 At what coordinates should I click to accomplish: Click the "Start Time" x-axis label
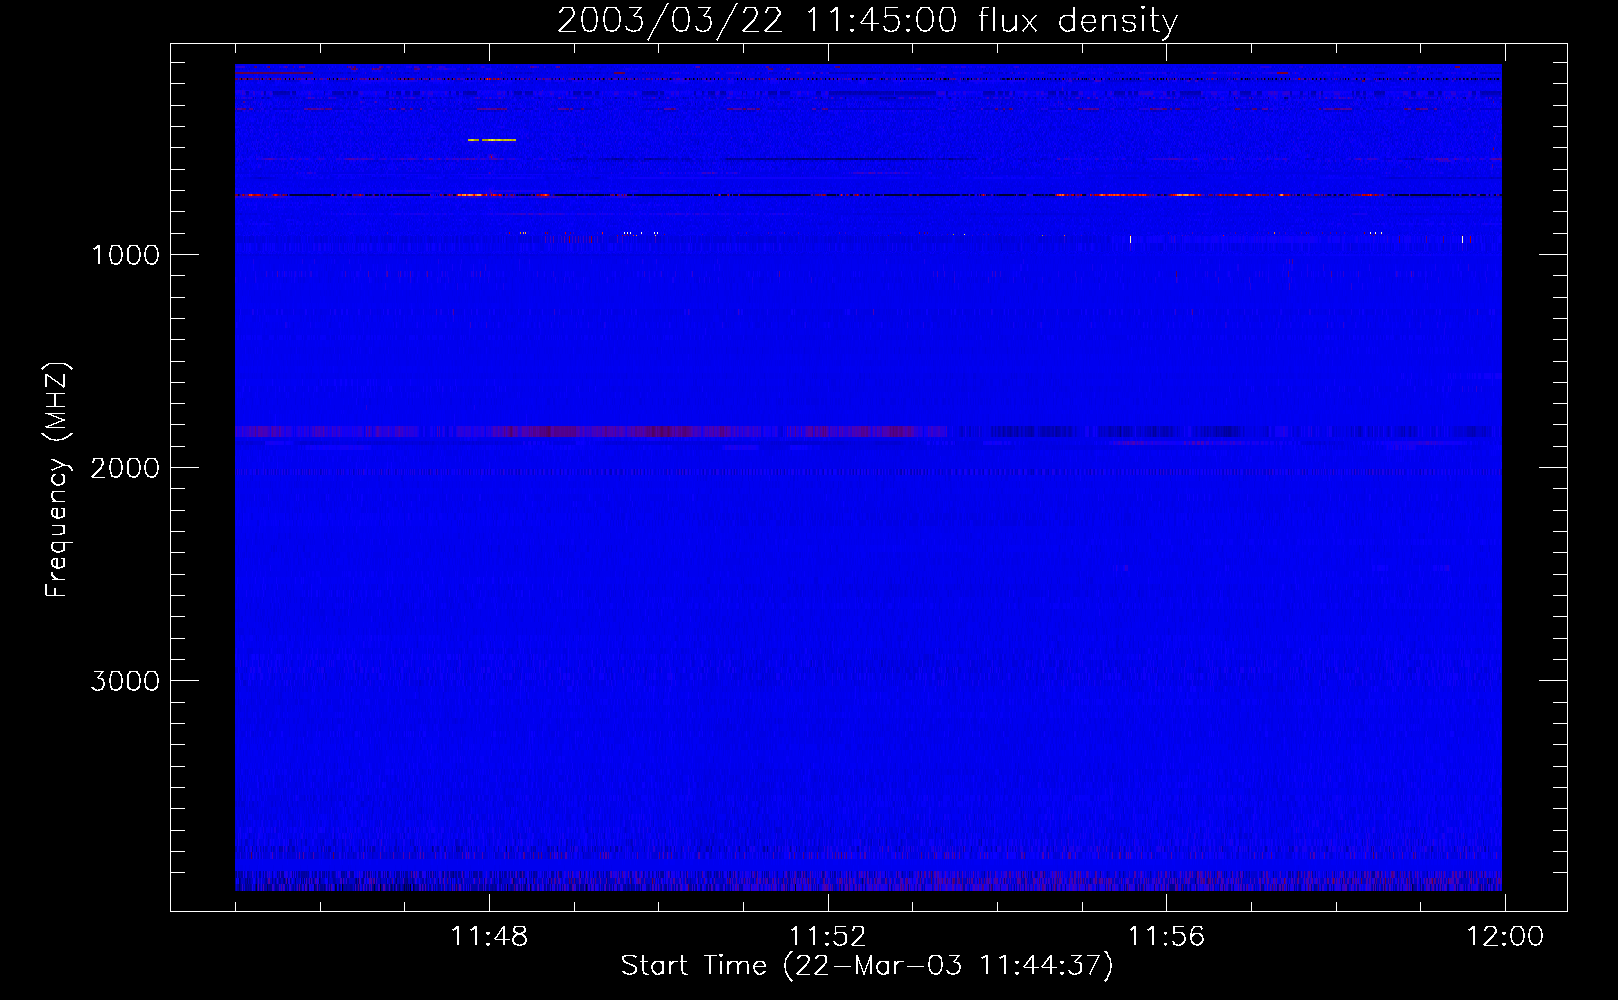click(x=866, y=966)
